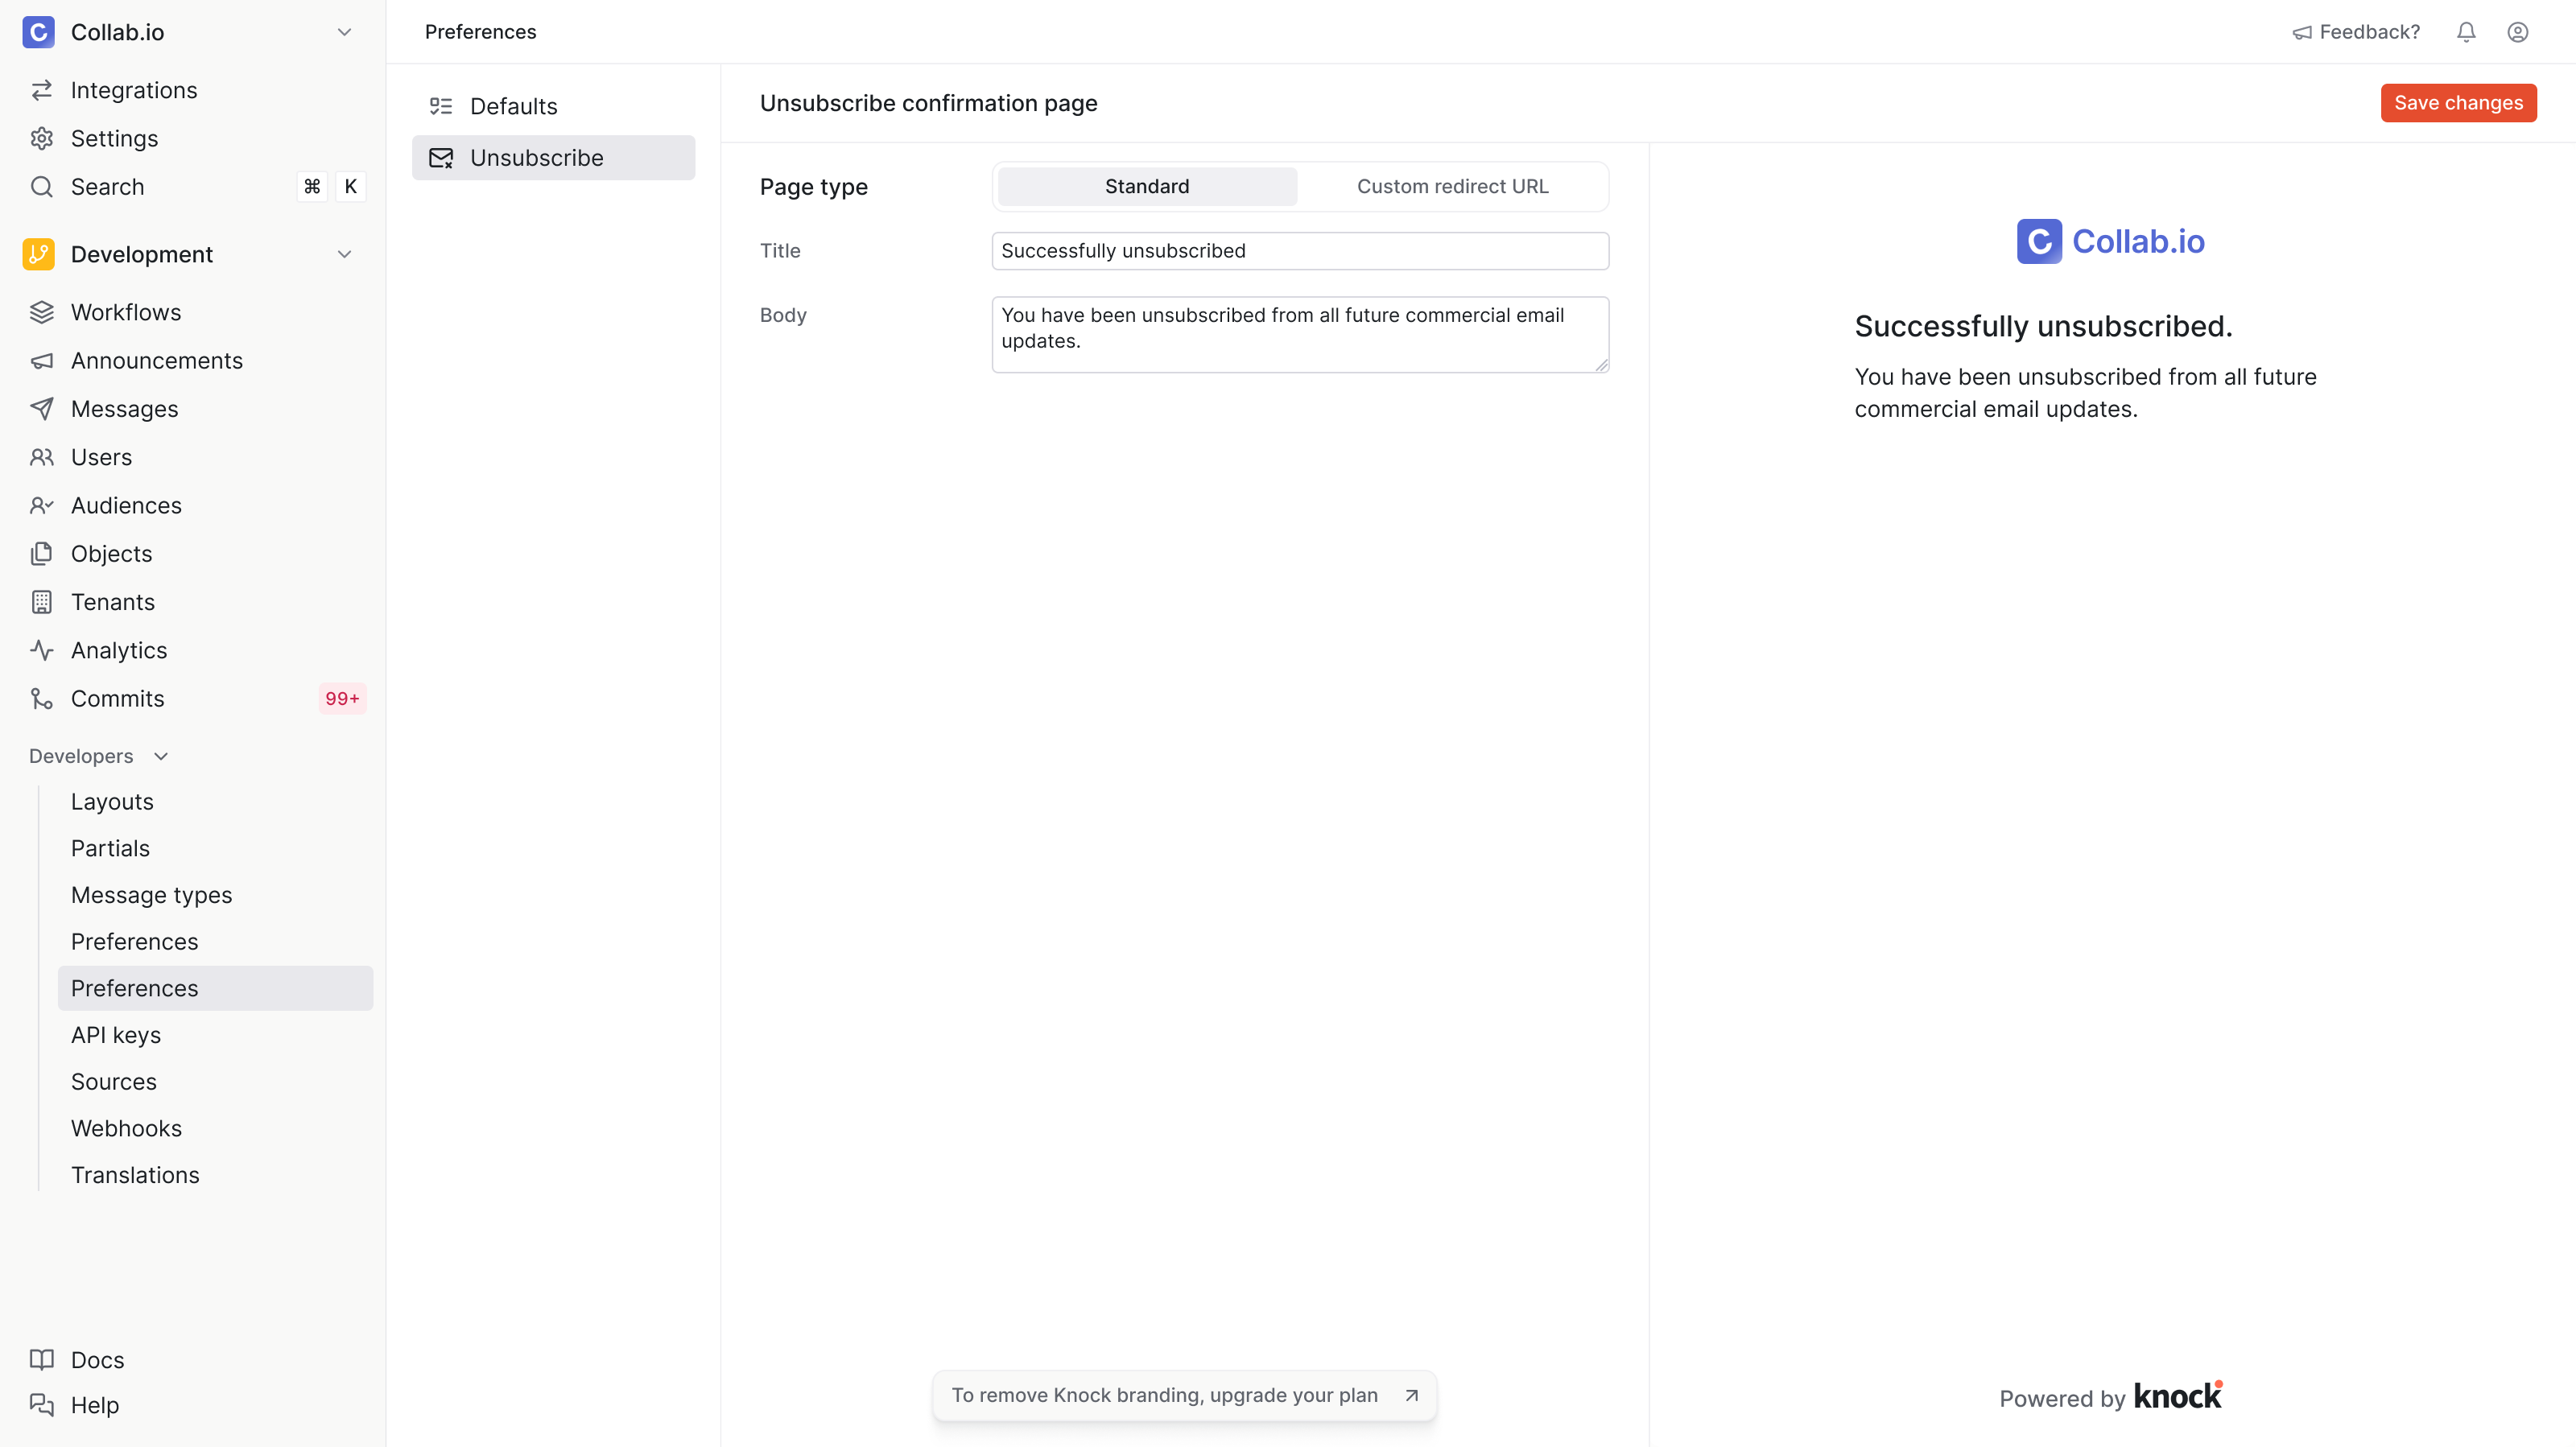Click the Commits branch icon

pos(42,698)
